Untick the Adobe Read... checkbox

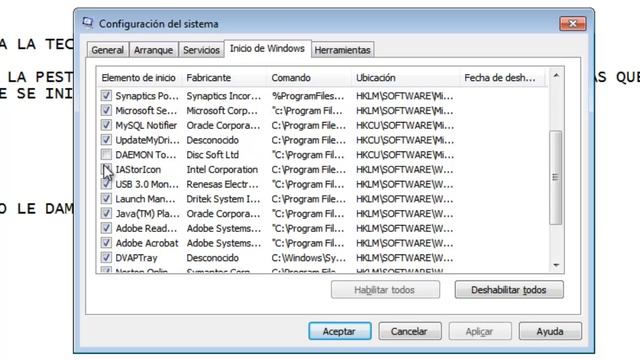(x=106, y=228)
